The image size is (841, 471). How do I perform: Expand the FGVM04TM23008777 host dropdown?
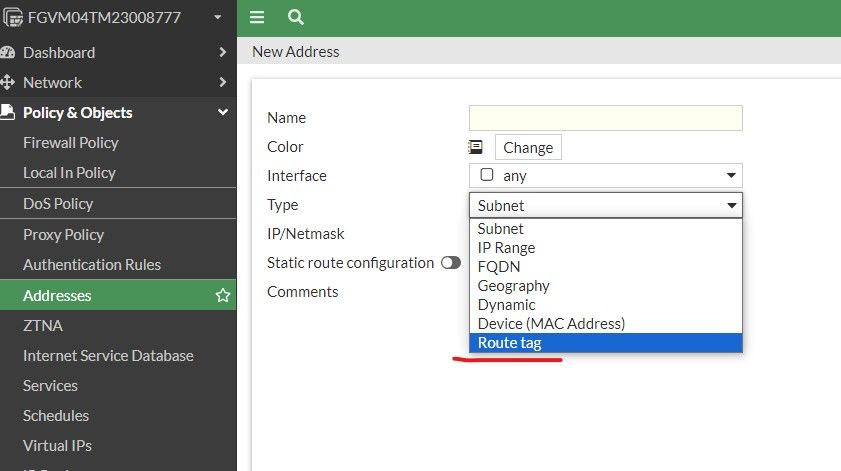point(218,18)
